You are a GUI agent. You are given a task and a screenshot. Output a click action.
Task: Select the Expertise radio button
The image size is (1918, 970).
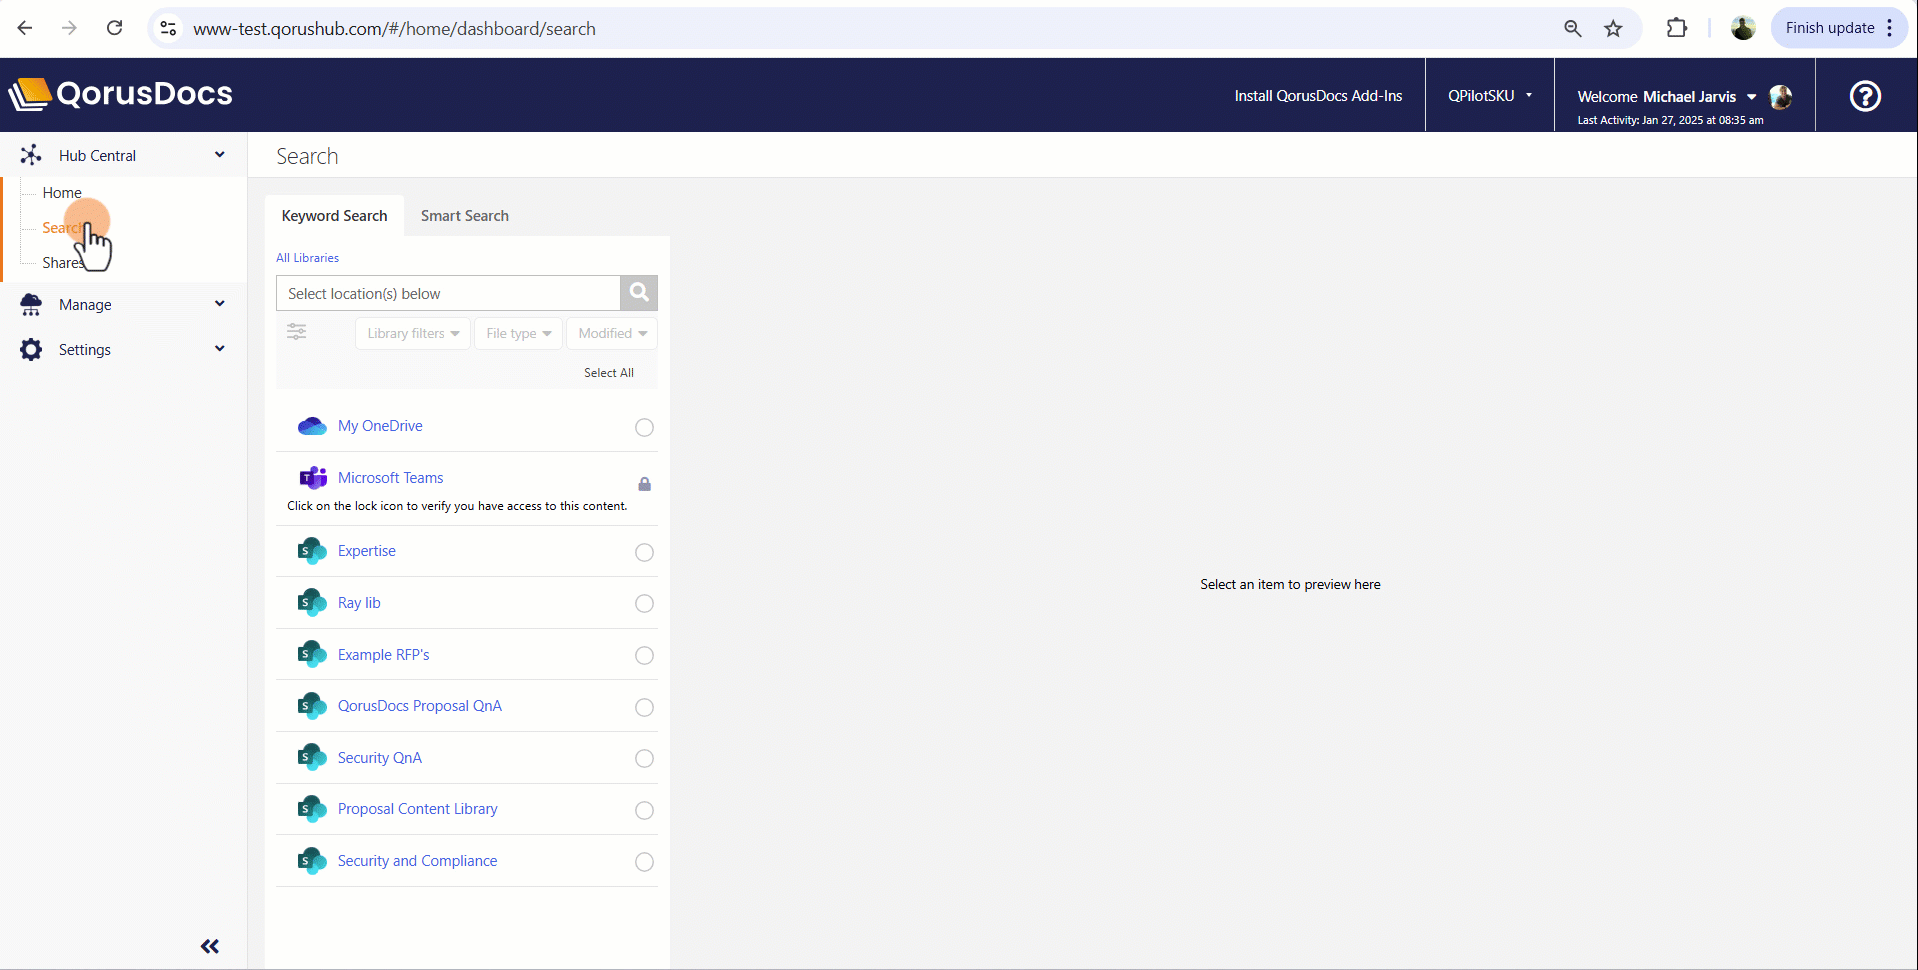pos(645,552)
